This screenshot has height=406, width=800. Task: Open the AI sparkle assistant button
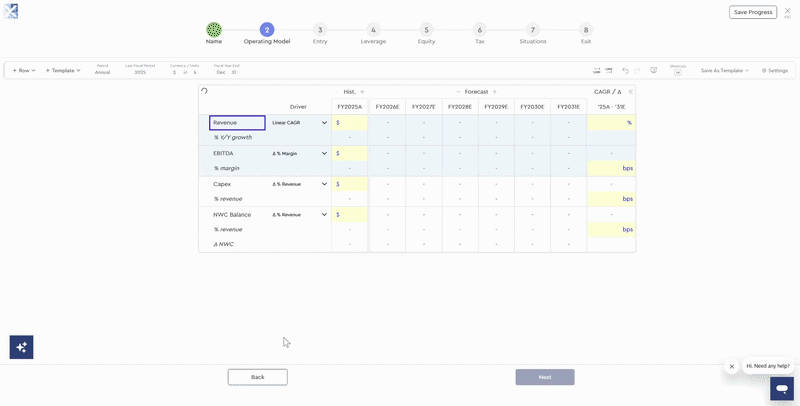click(21, 347)
